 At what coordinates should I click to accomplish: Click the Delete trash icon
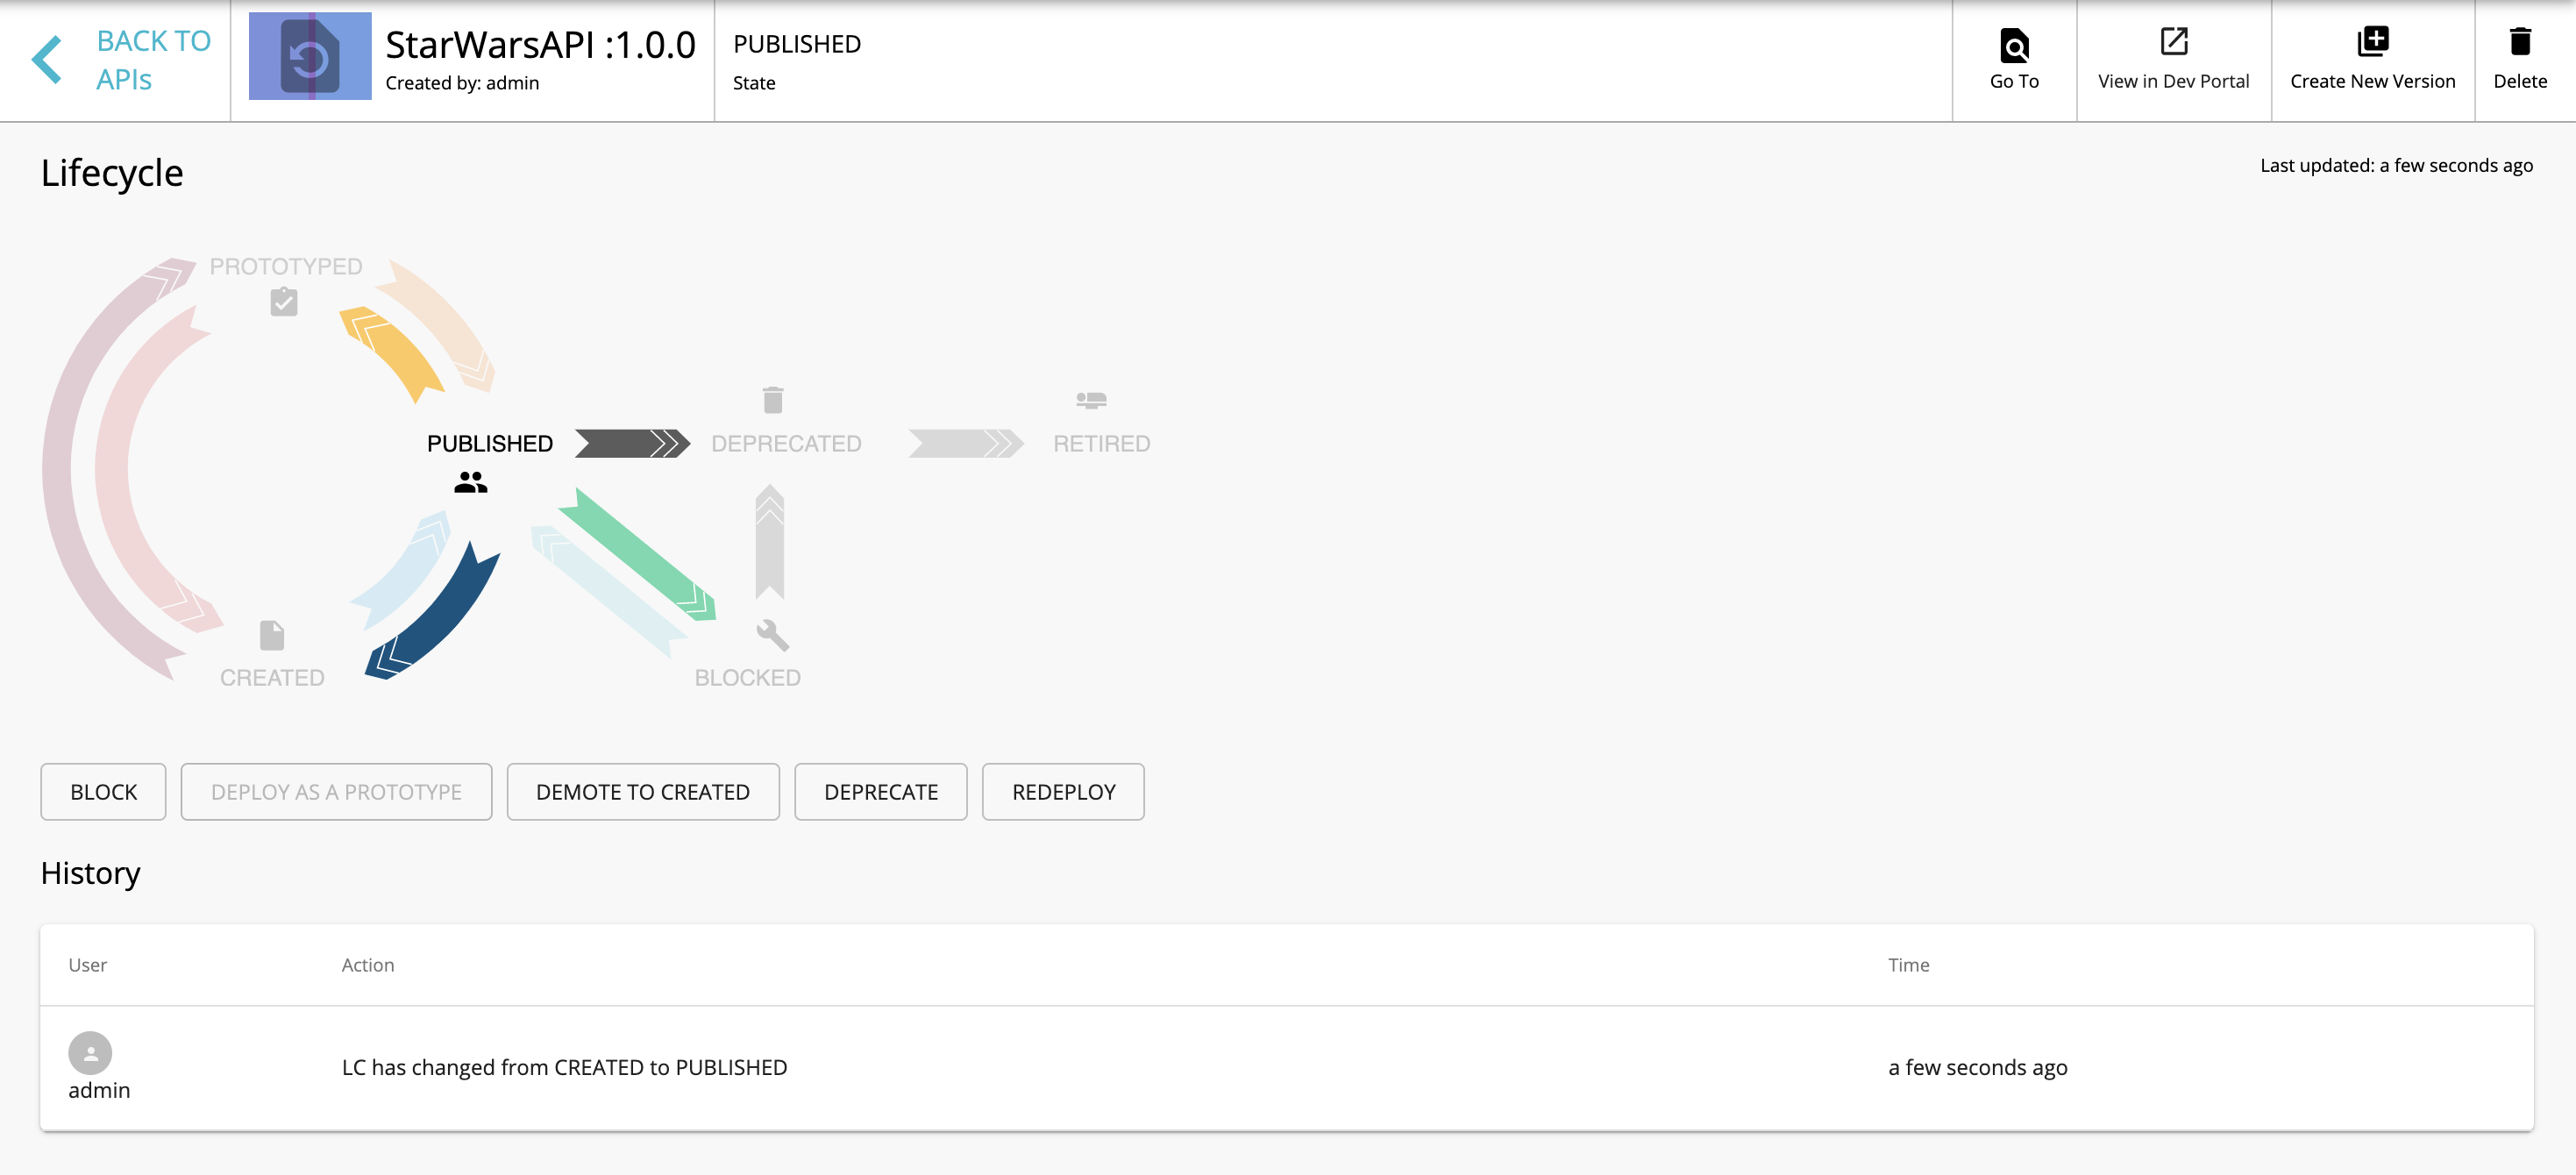coord(2520,41)
